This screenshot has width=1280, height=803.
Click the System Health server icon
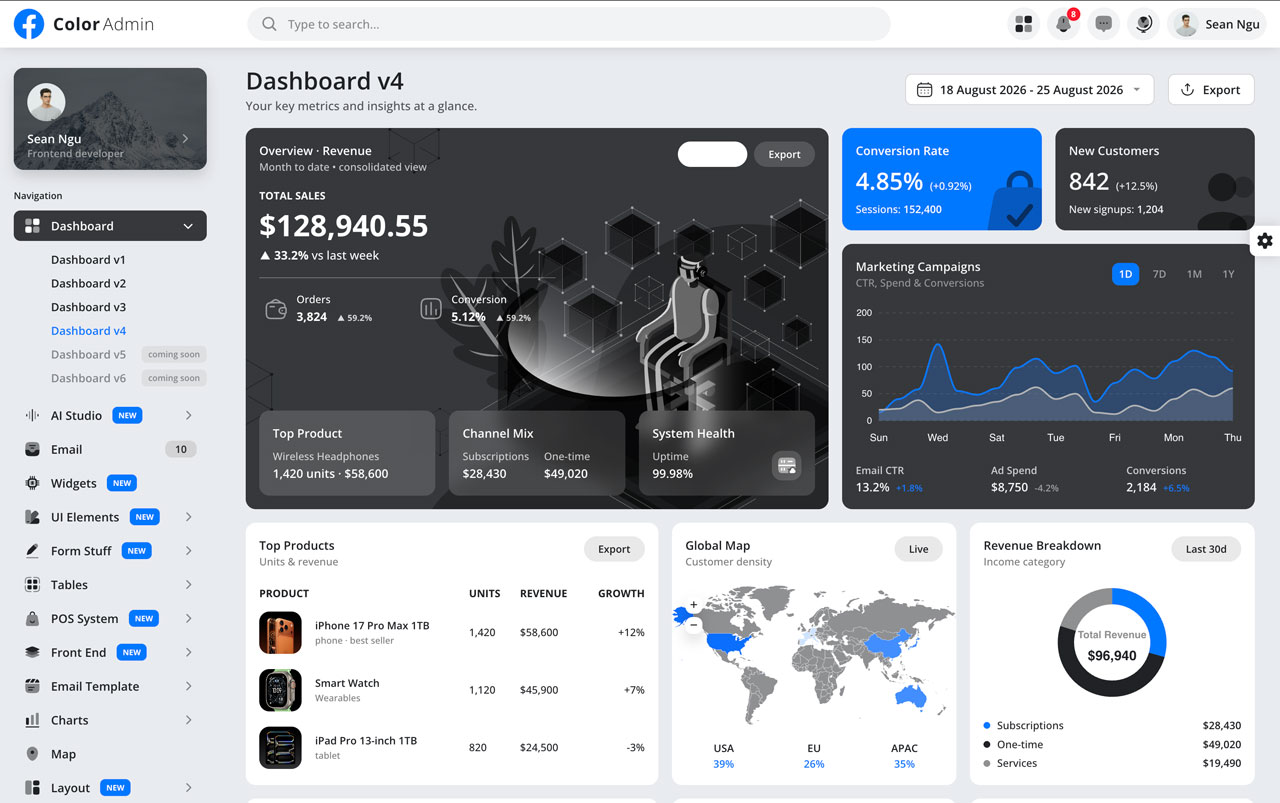[x=787, y=466]
